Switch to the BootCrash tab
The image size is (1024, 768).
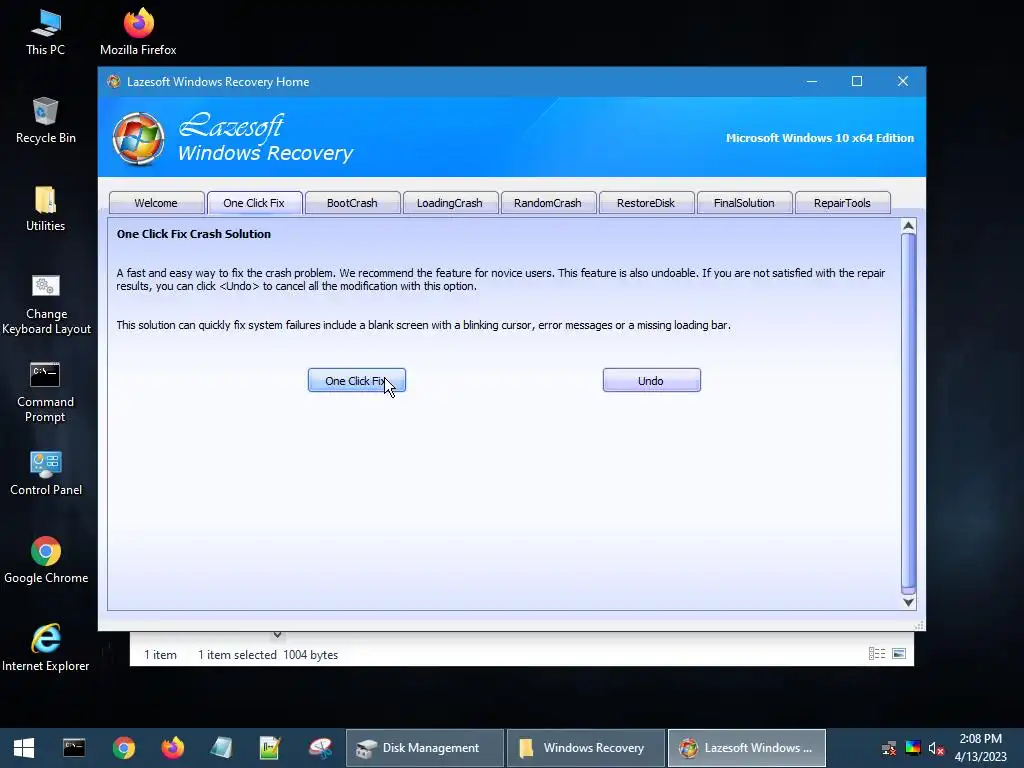point(352,203)
